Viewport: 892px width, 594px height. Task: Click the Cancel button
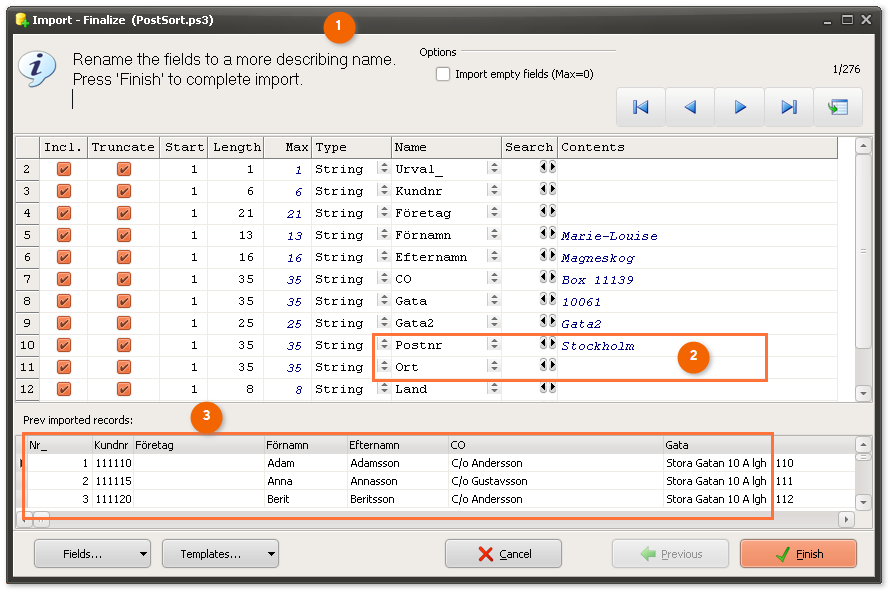[x=503, y=554]
